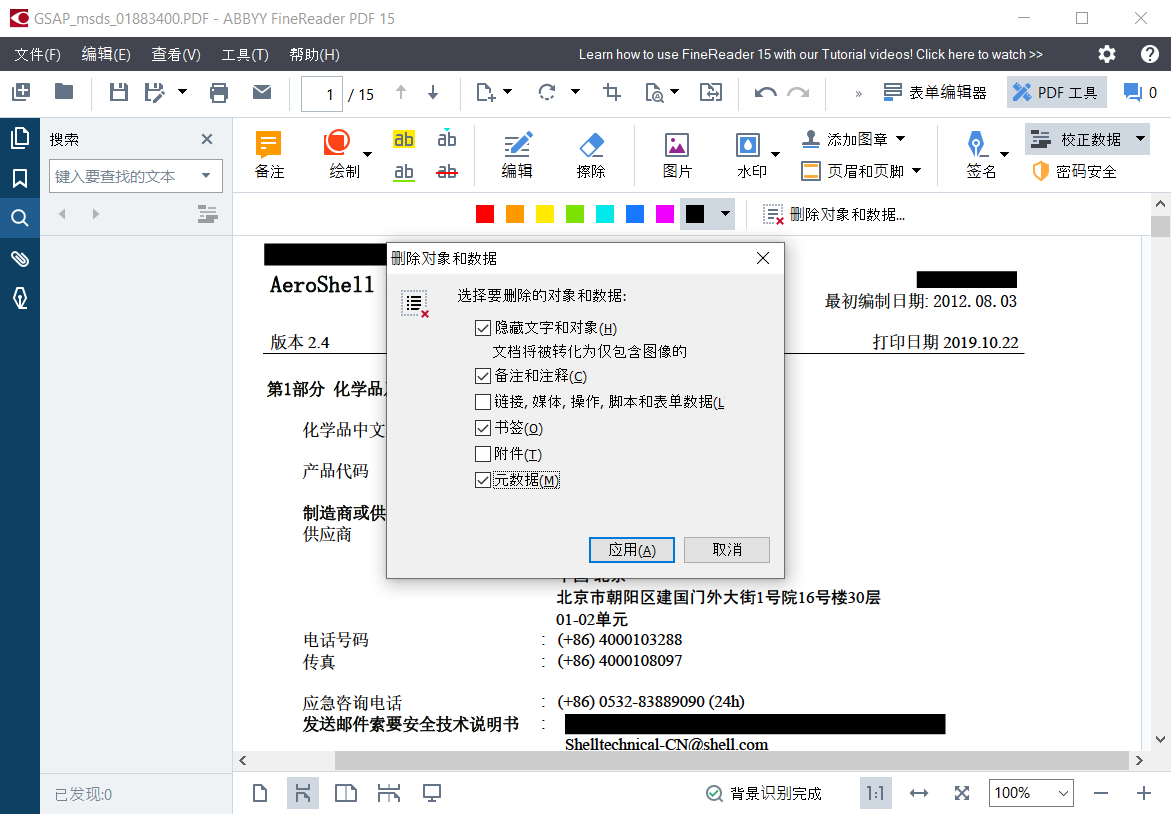The height and width of the screenshot is (814, 1171).
Task: Open the Attachments paperclip sidebar icon
Action: (x=20, y=259)
